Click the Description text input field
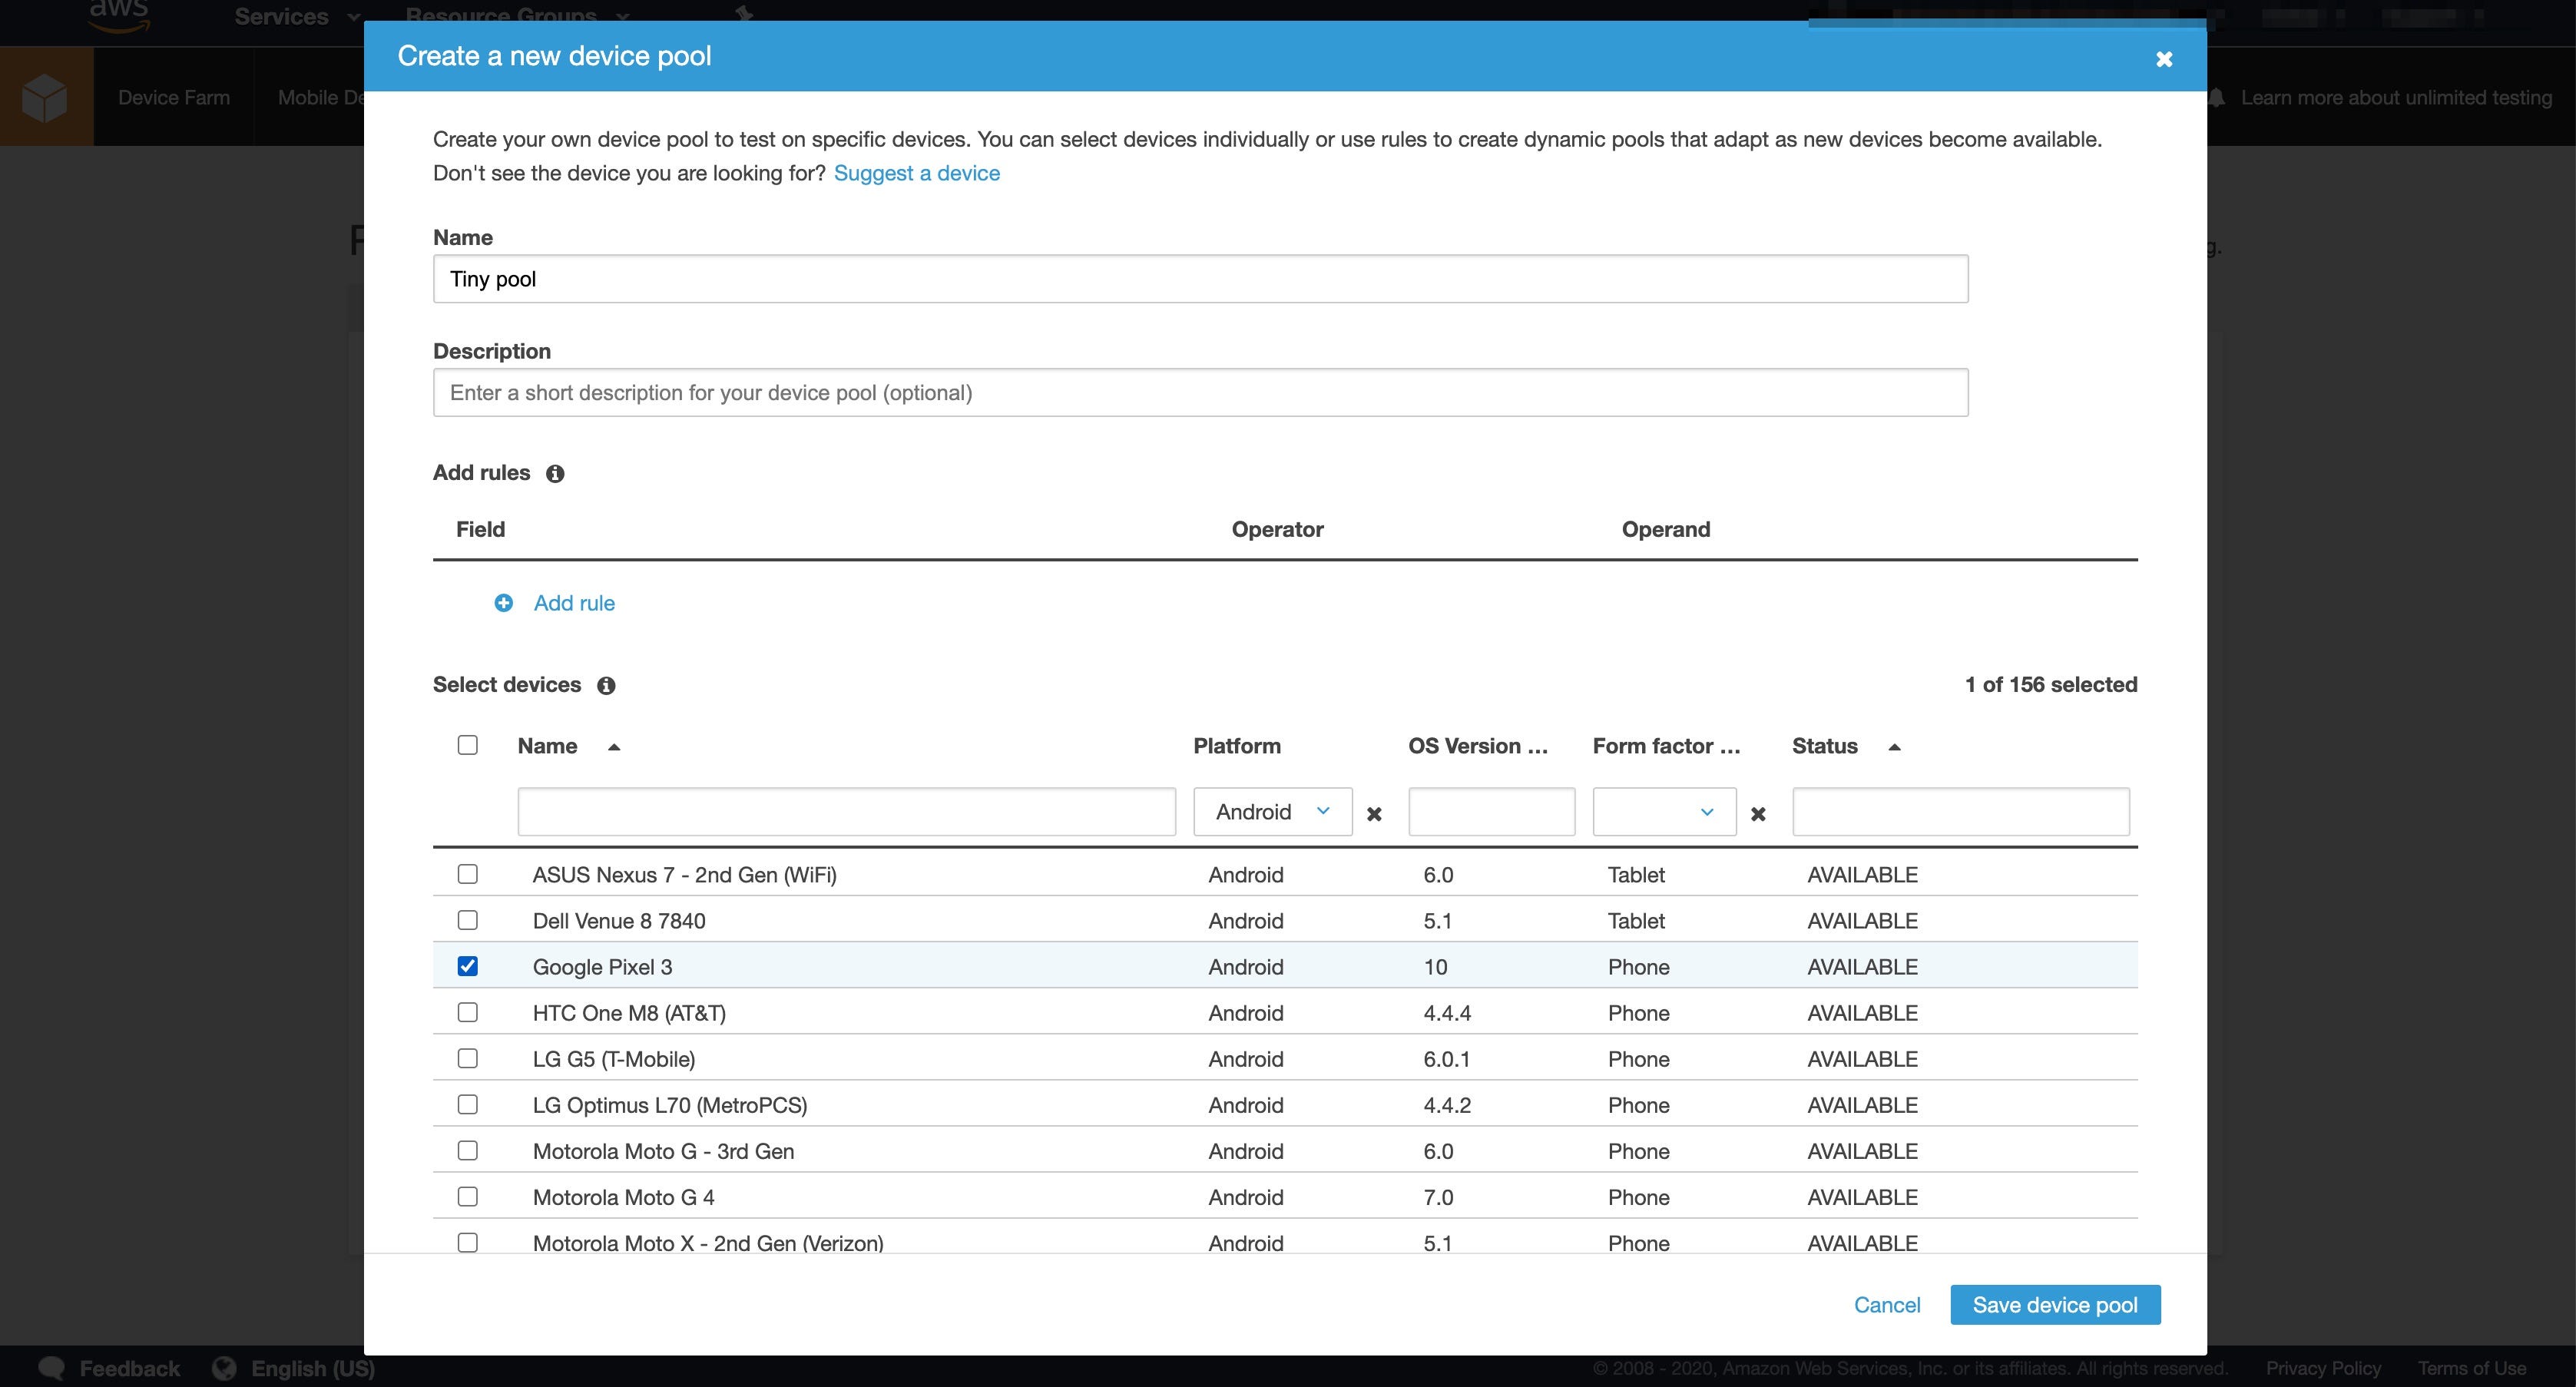This screenshot has height=1387, width=2576. coord(1200,393)
